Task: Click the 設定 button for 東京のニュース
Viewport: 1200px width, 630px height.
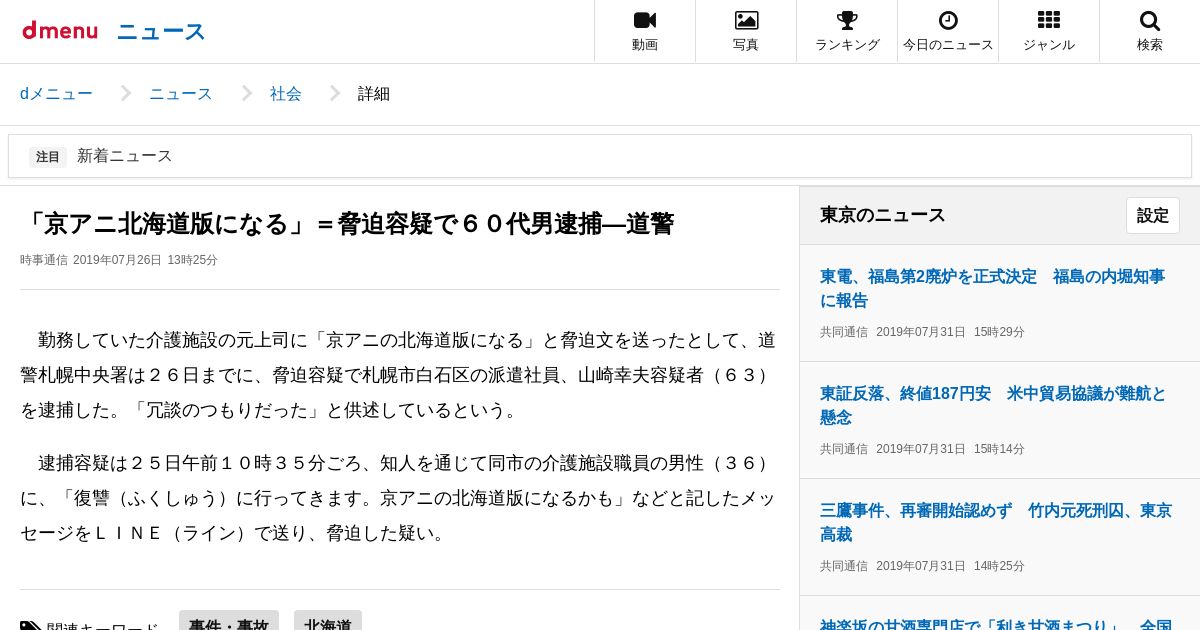Action: pos(1153,216)
